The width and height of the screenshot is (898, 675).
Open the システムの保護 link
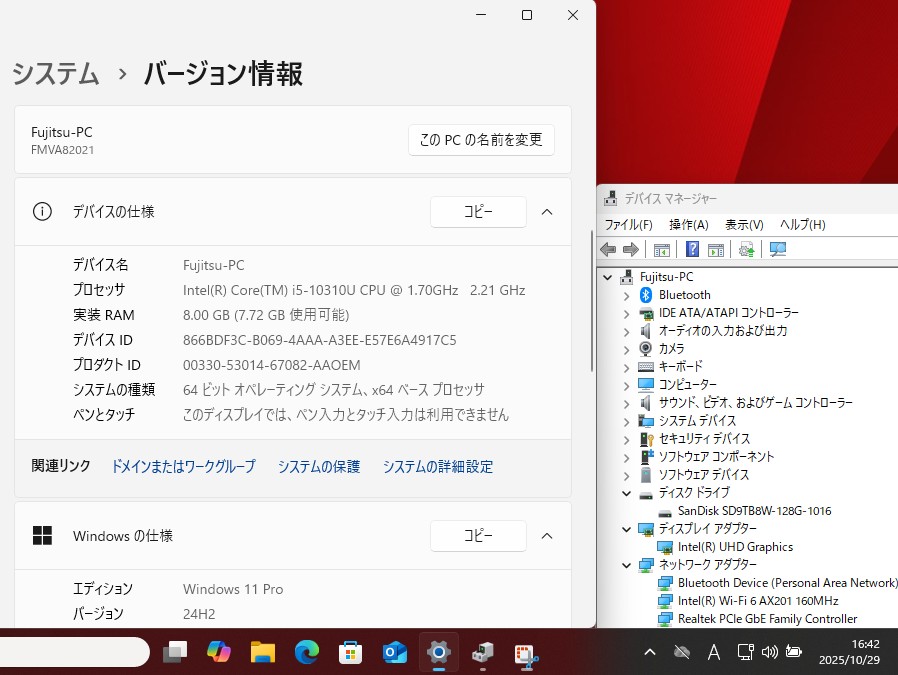click(318, 467)
